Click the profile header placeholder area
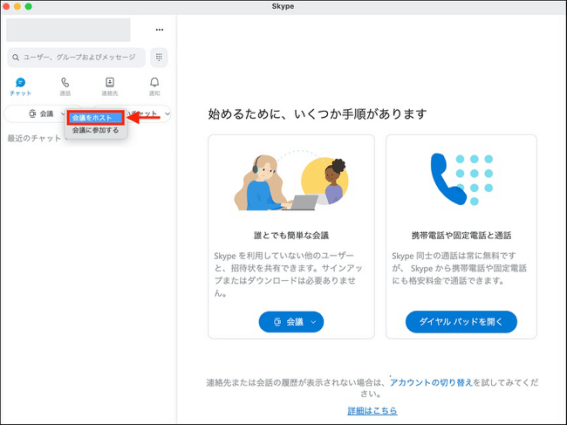Viewport: 567px width, 425px height. 68,30
